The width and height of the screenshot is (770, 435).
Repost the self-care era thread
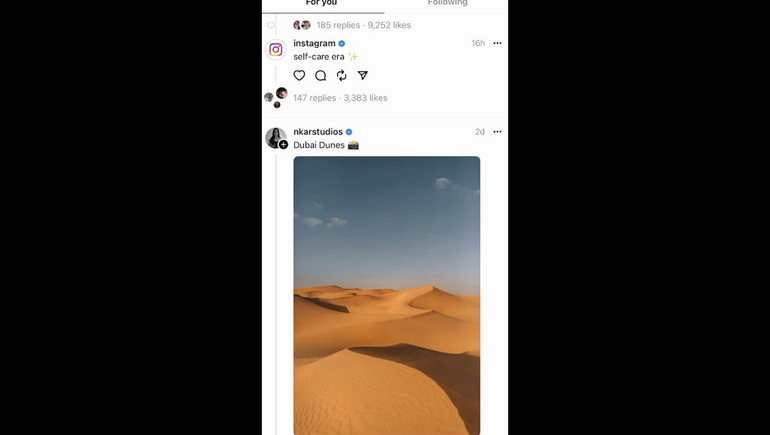(x=342, y=75)
